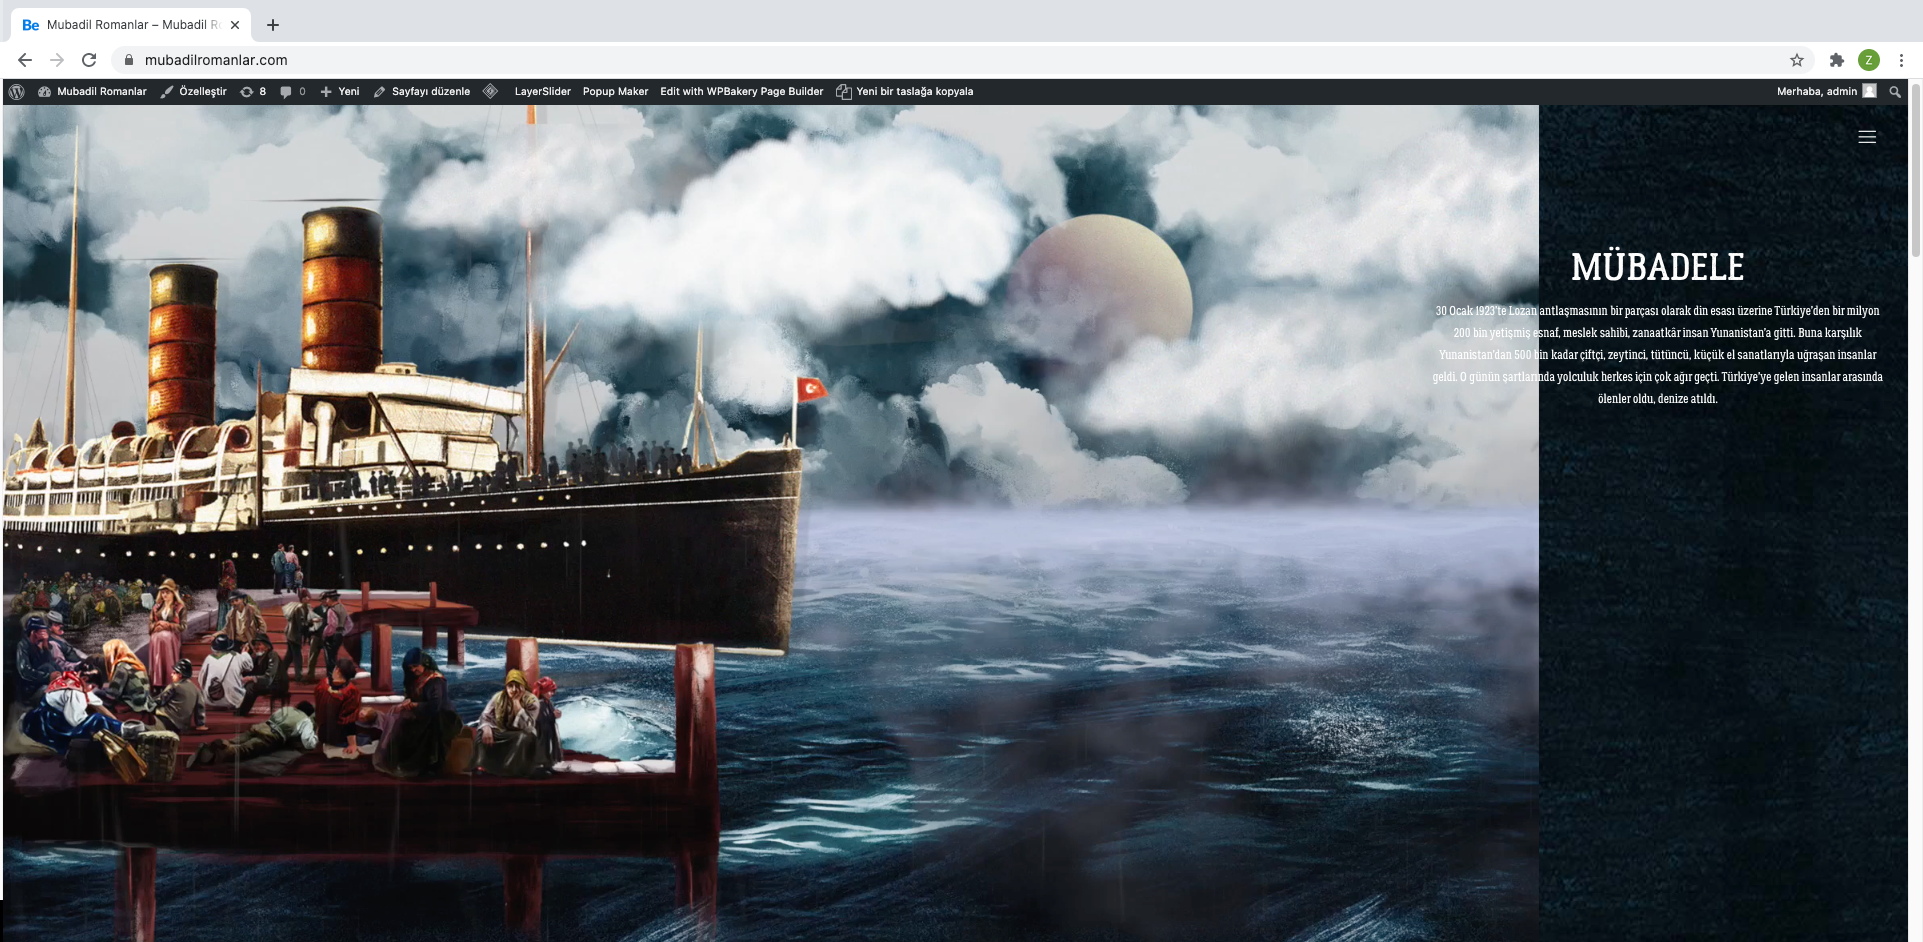Image resolution: width=1923 pixels, height=942 pixels.
Task: Open the Popup Maker menu
Action: (x=615, y=91)
